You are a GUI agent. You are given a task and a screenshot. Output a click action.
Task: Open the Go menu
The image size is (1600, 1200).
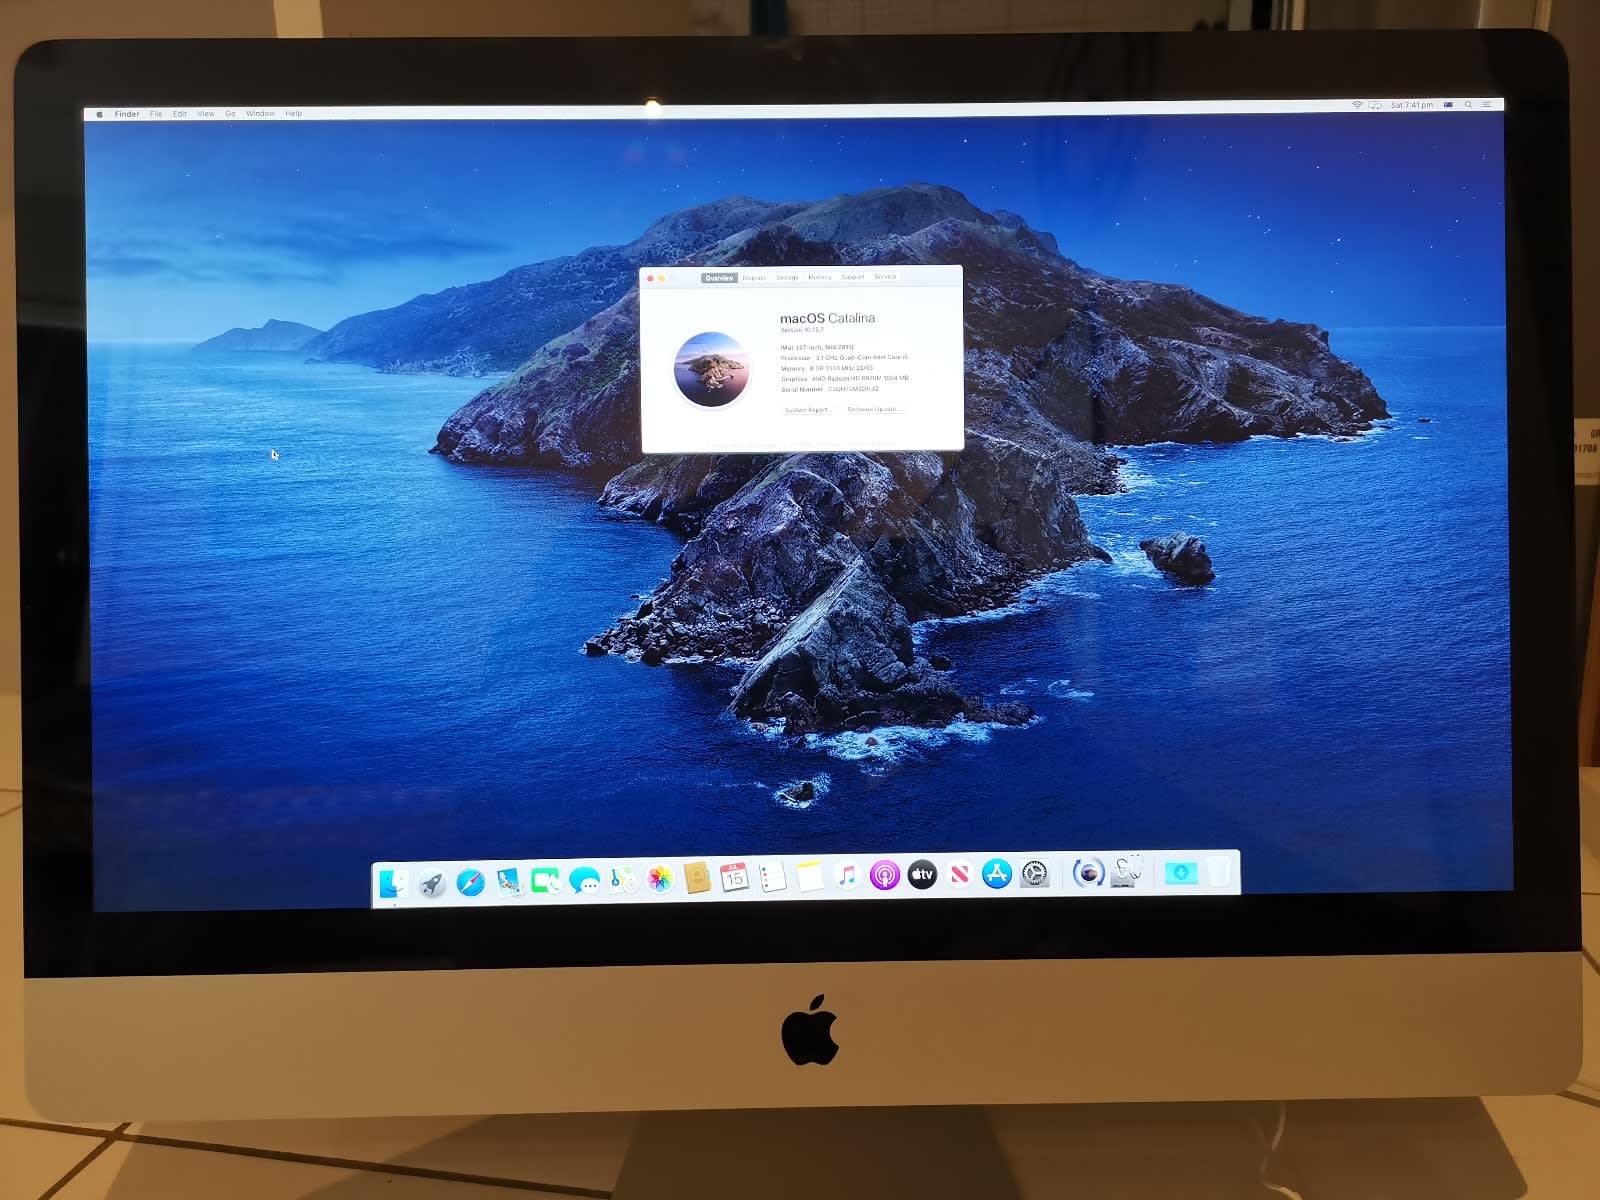(230, 114)
